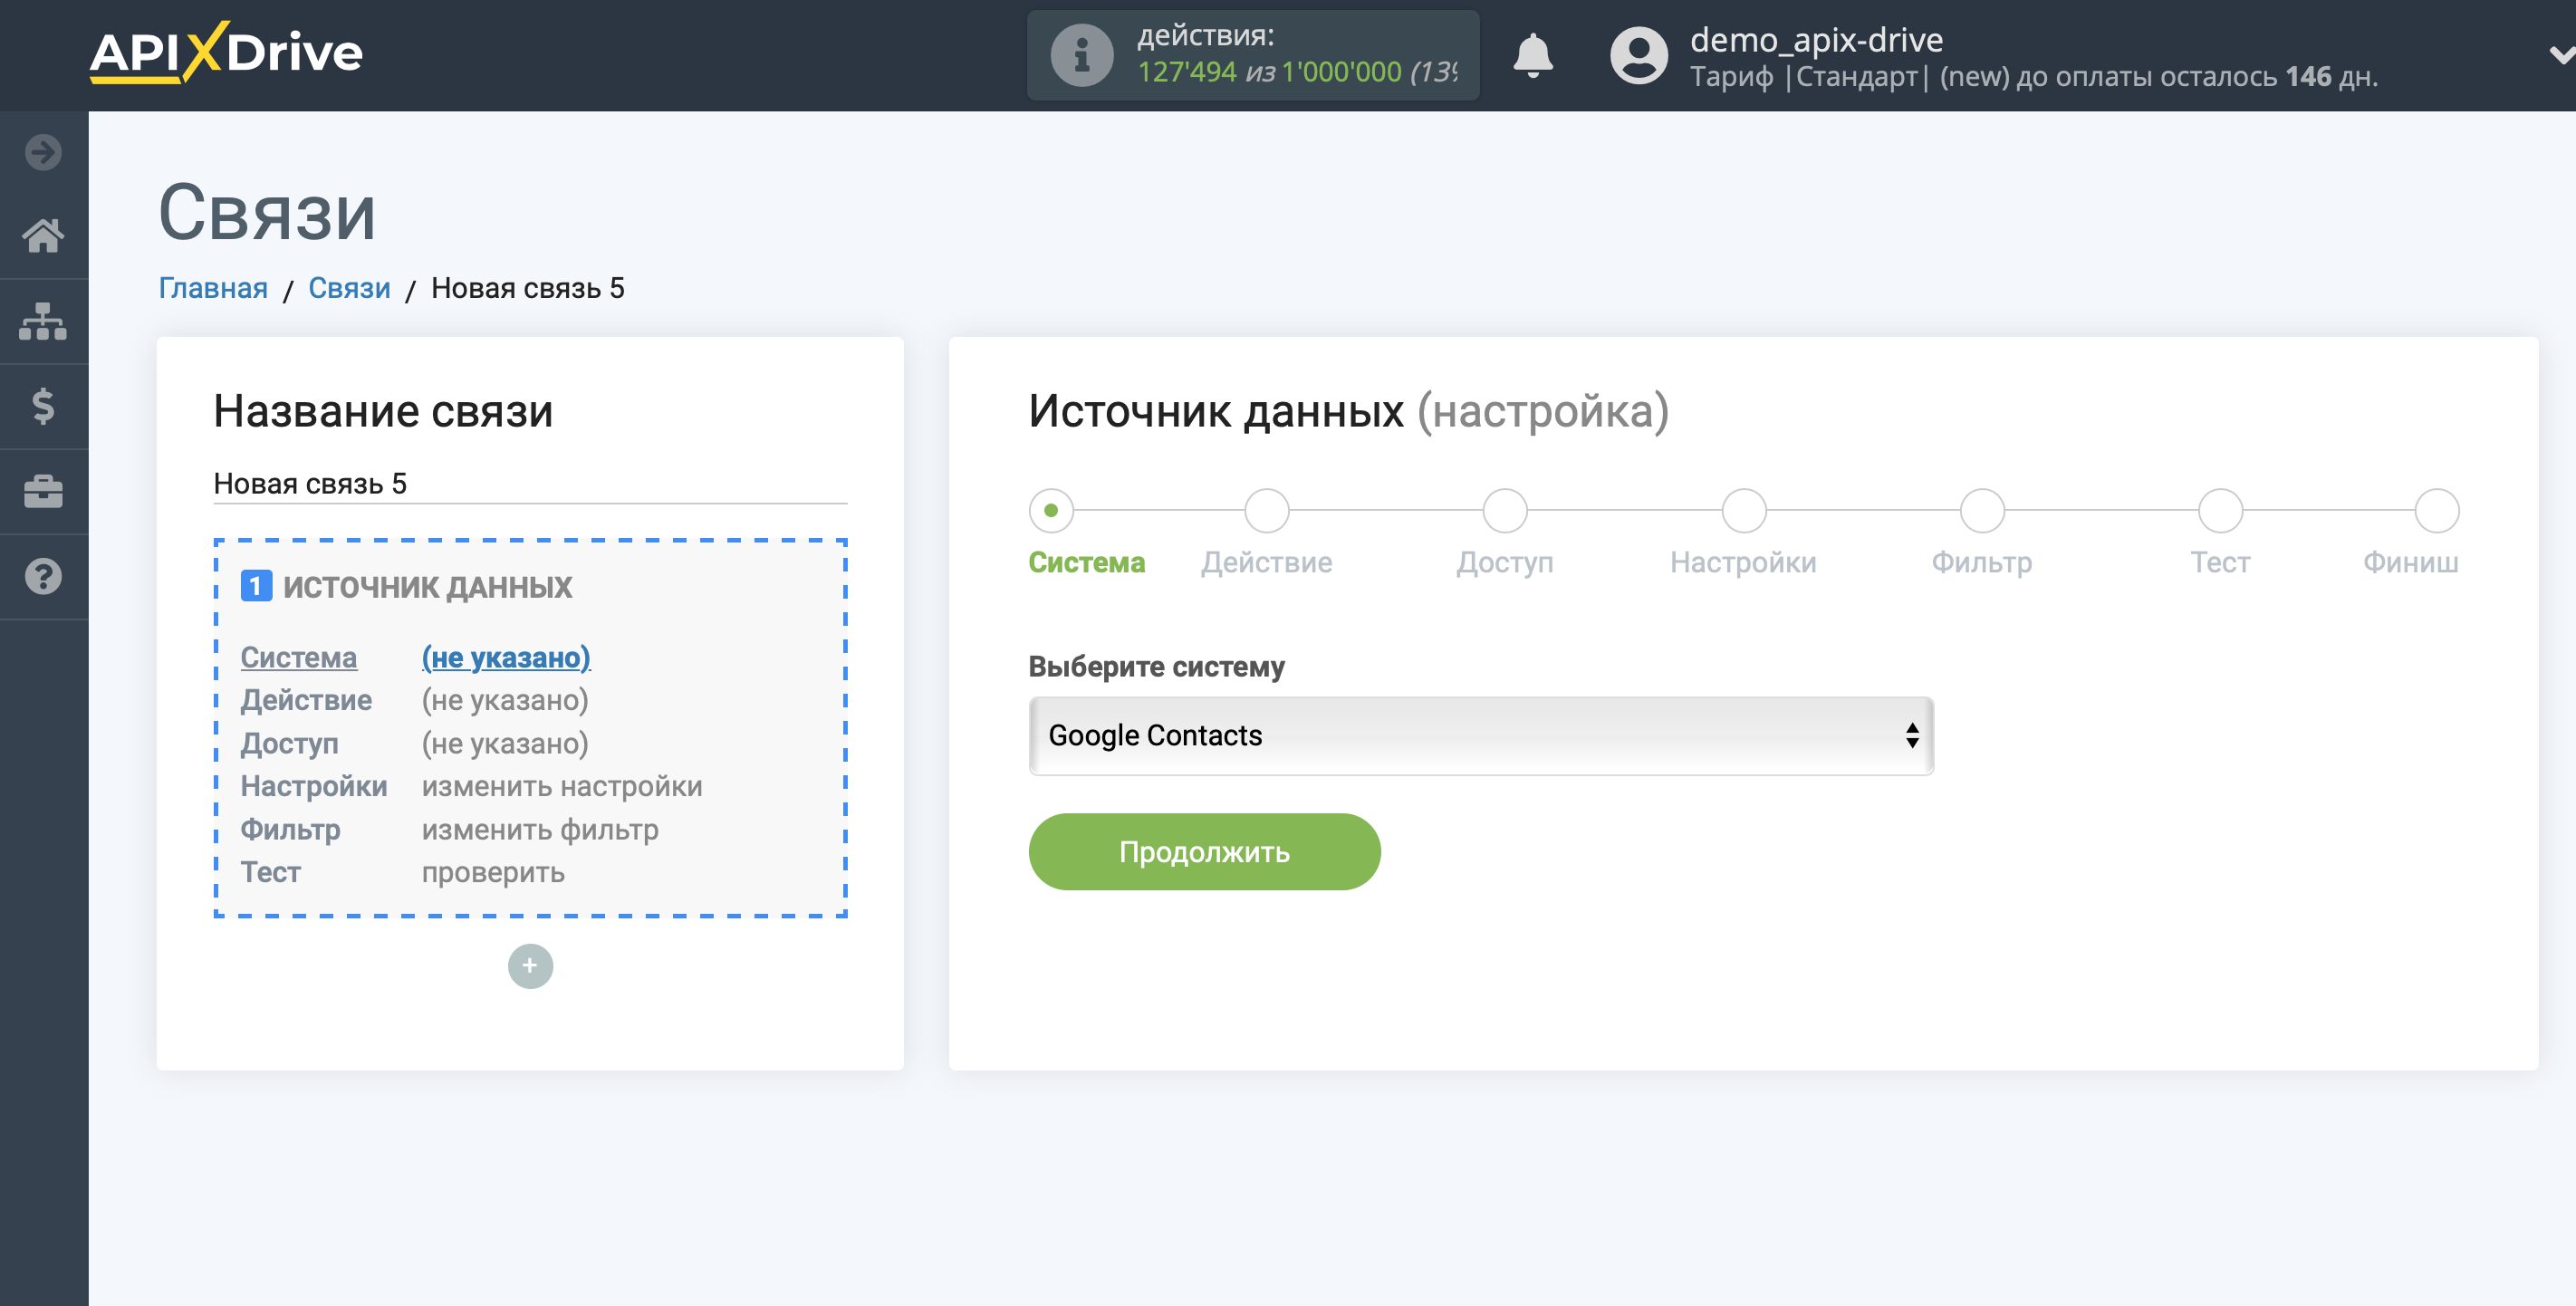This screenshot has width=2576, height=1306.
Task: Click Главная breadcrumb link
Action: click(x=211, y=288)
